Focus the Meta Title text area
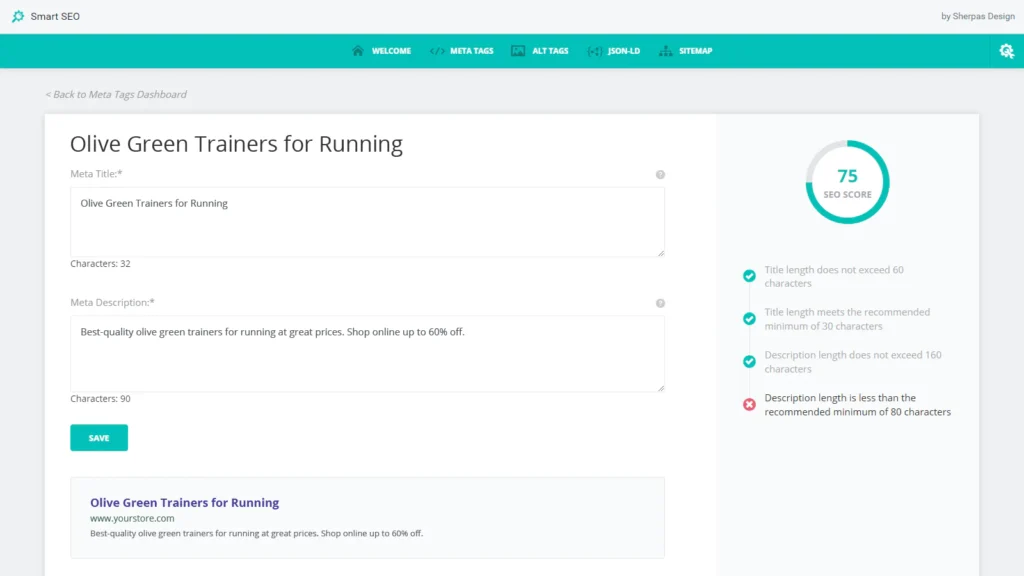This screenshot has height=576, width=1024. (368, 222)
